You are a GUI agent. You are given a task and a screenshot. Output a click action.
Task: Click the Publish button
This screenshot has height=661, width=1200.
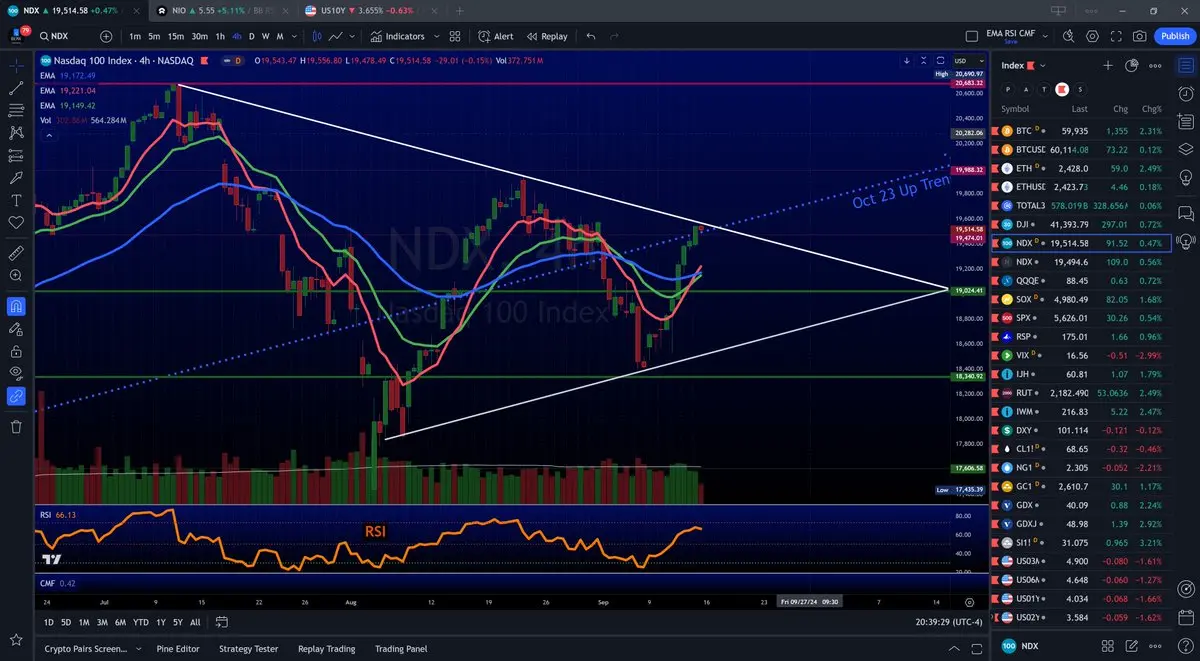click(x=1174, y=36)
